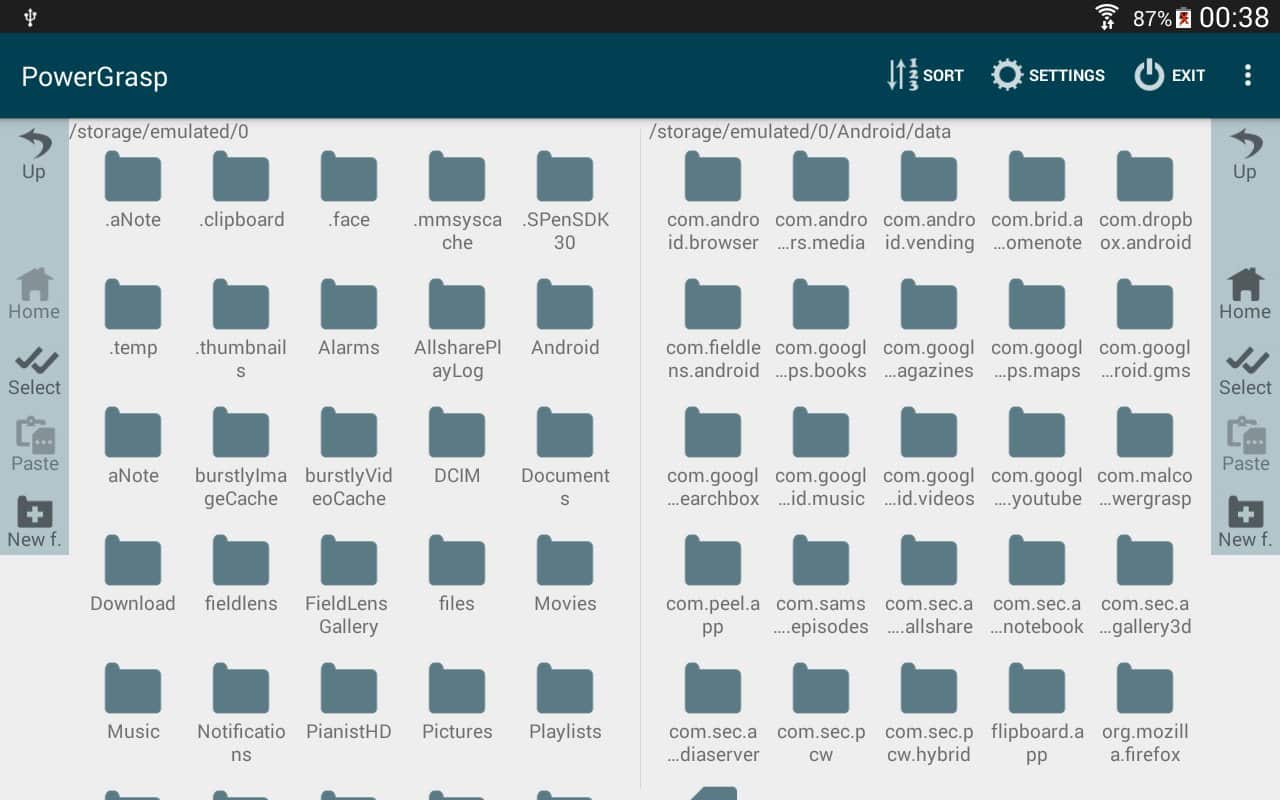Open the Sort options
1280x800 pixels.
925,76
